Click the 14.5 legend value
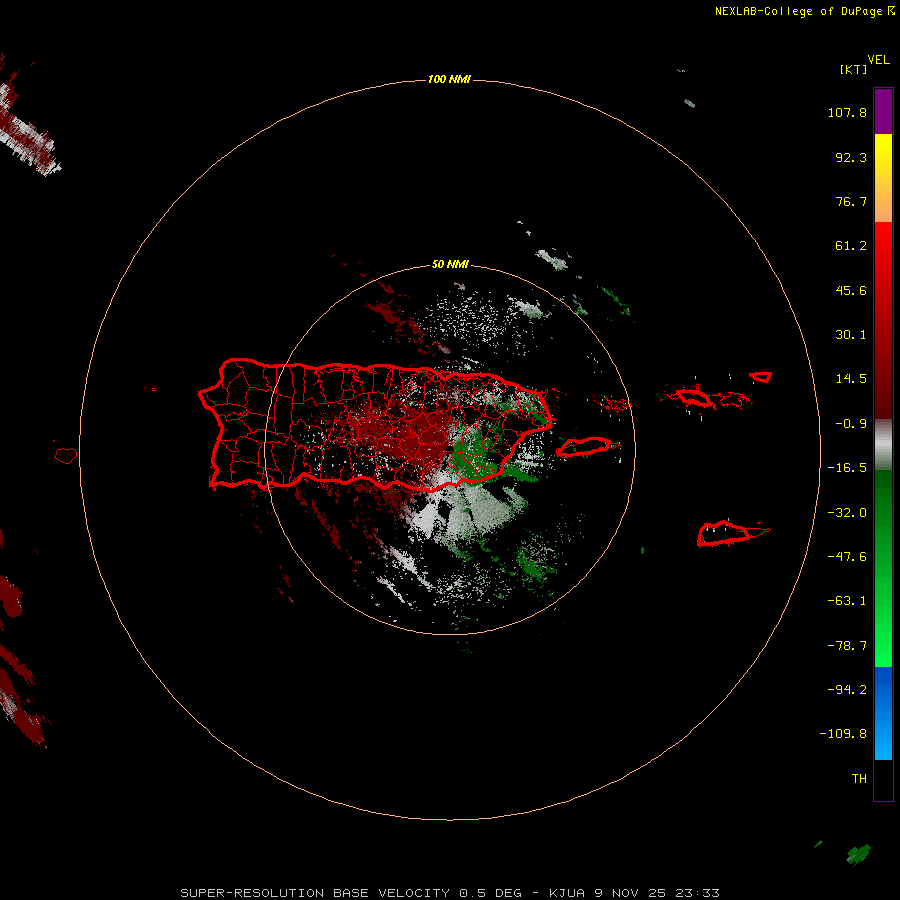This screenshot has height=900, width=900. (x=851, y=379)
